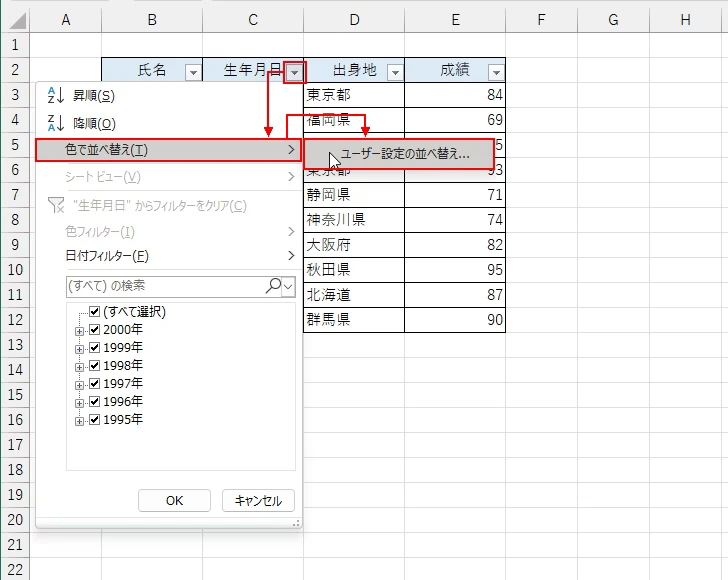This screenshot has width=728, height=580.
Task: Uncheck the 1995年 checkbox
Action: [94, 419]
